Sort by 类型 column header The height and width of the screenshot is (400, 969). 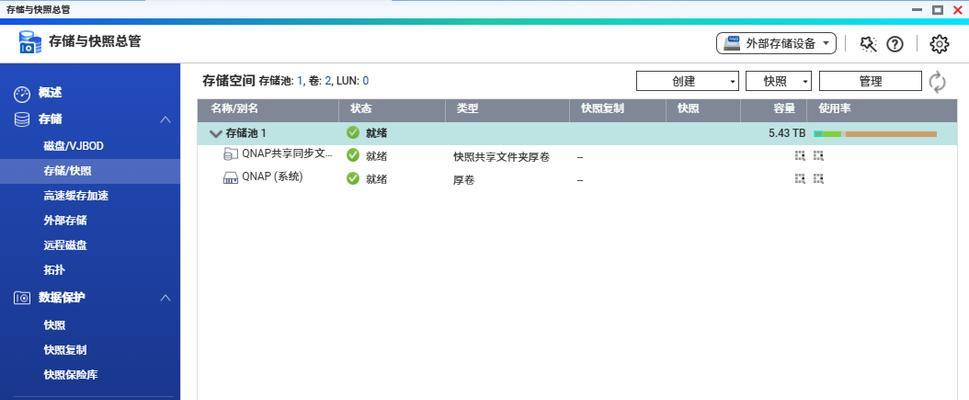click(x=507, y=110)
